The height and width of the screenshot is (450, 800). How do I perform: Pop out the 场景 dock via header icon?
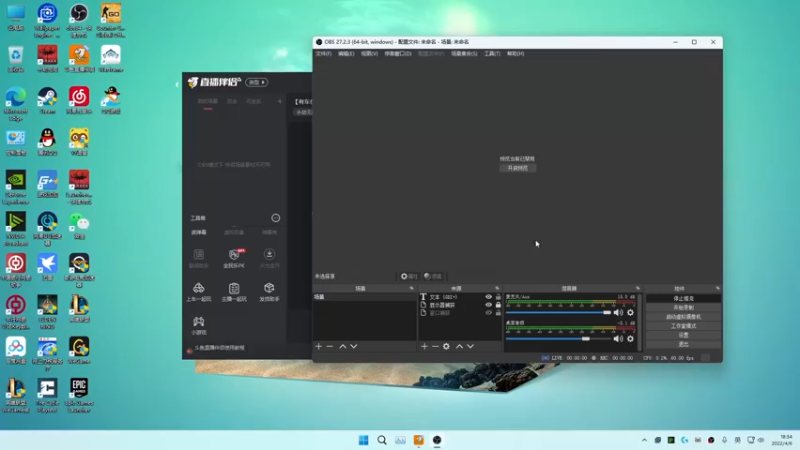point(412,288)
